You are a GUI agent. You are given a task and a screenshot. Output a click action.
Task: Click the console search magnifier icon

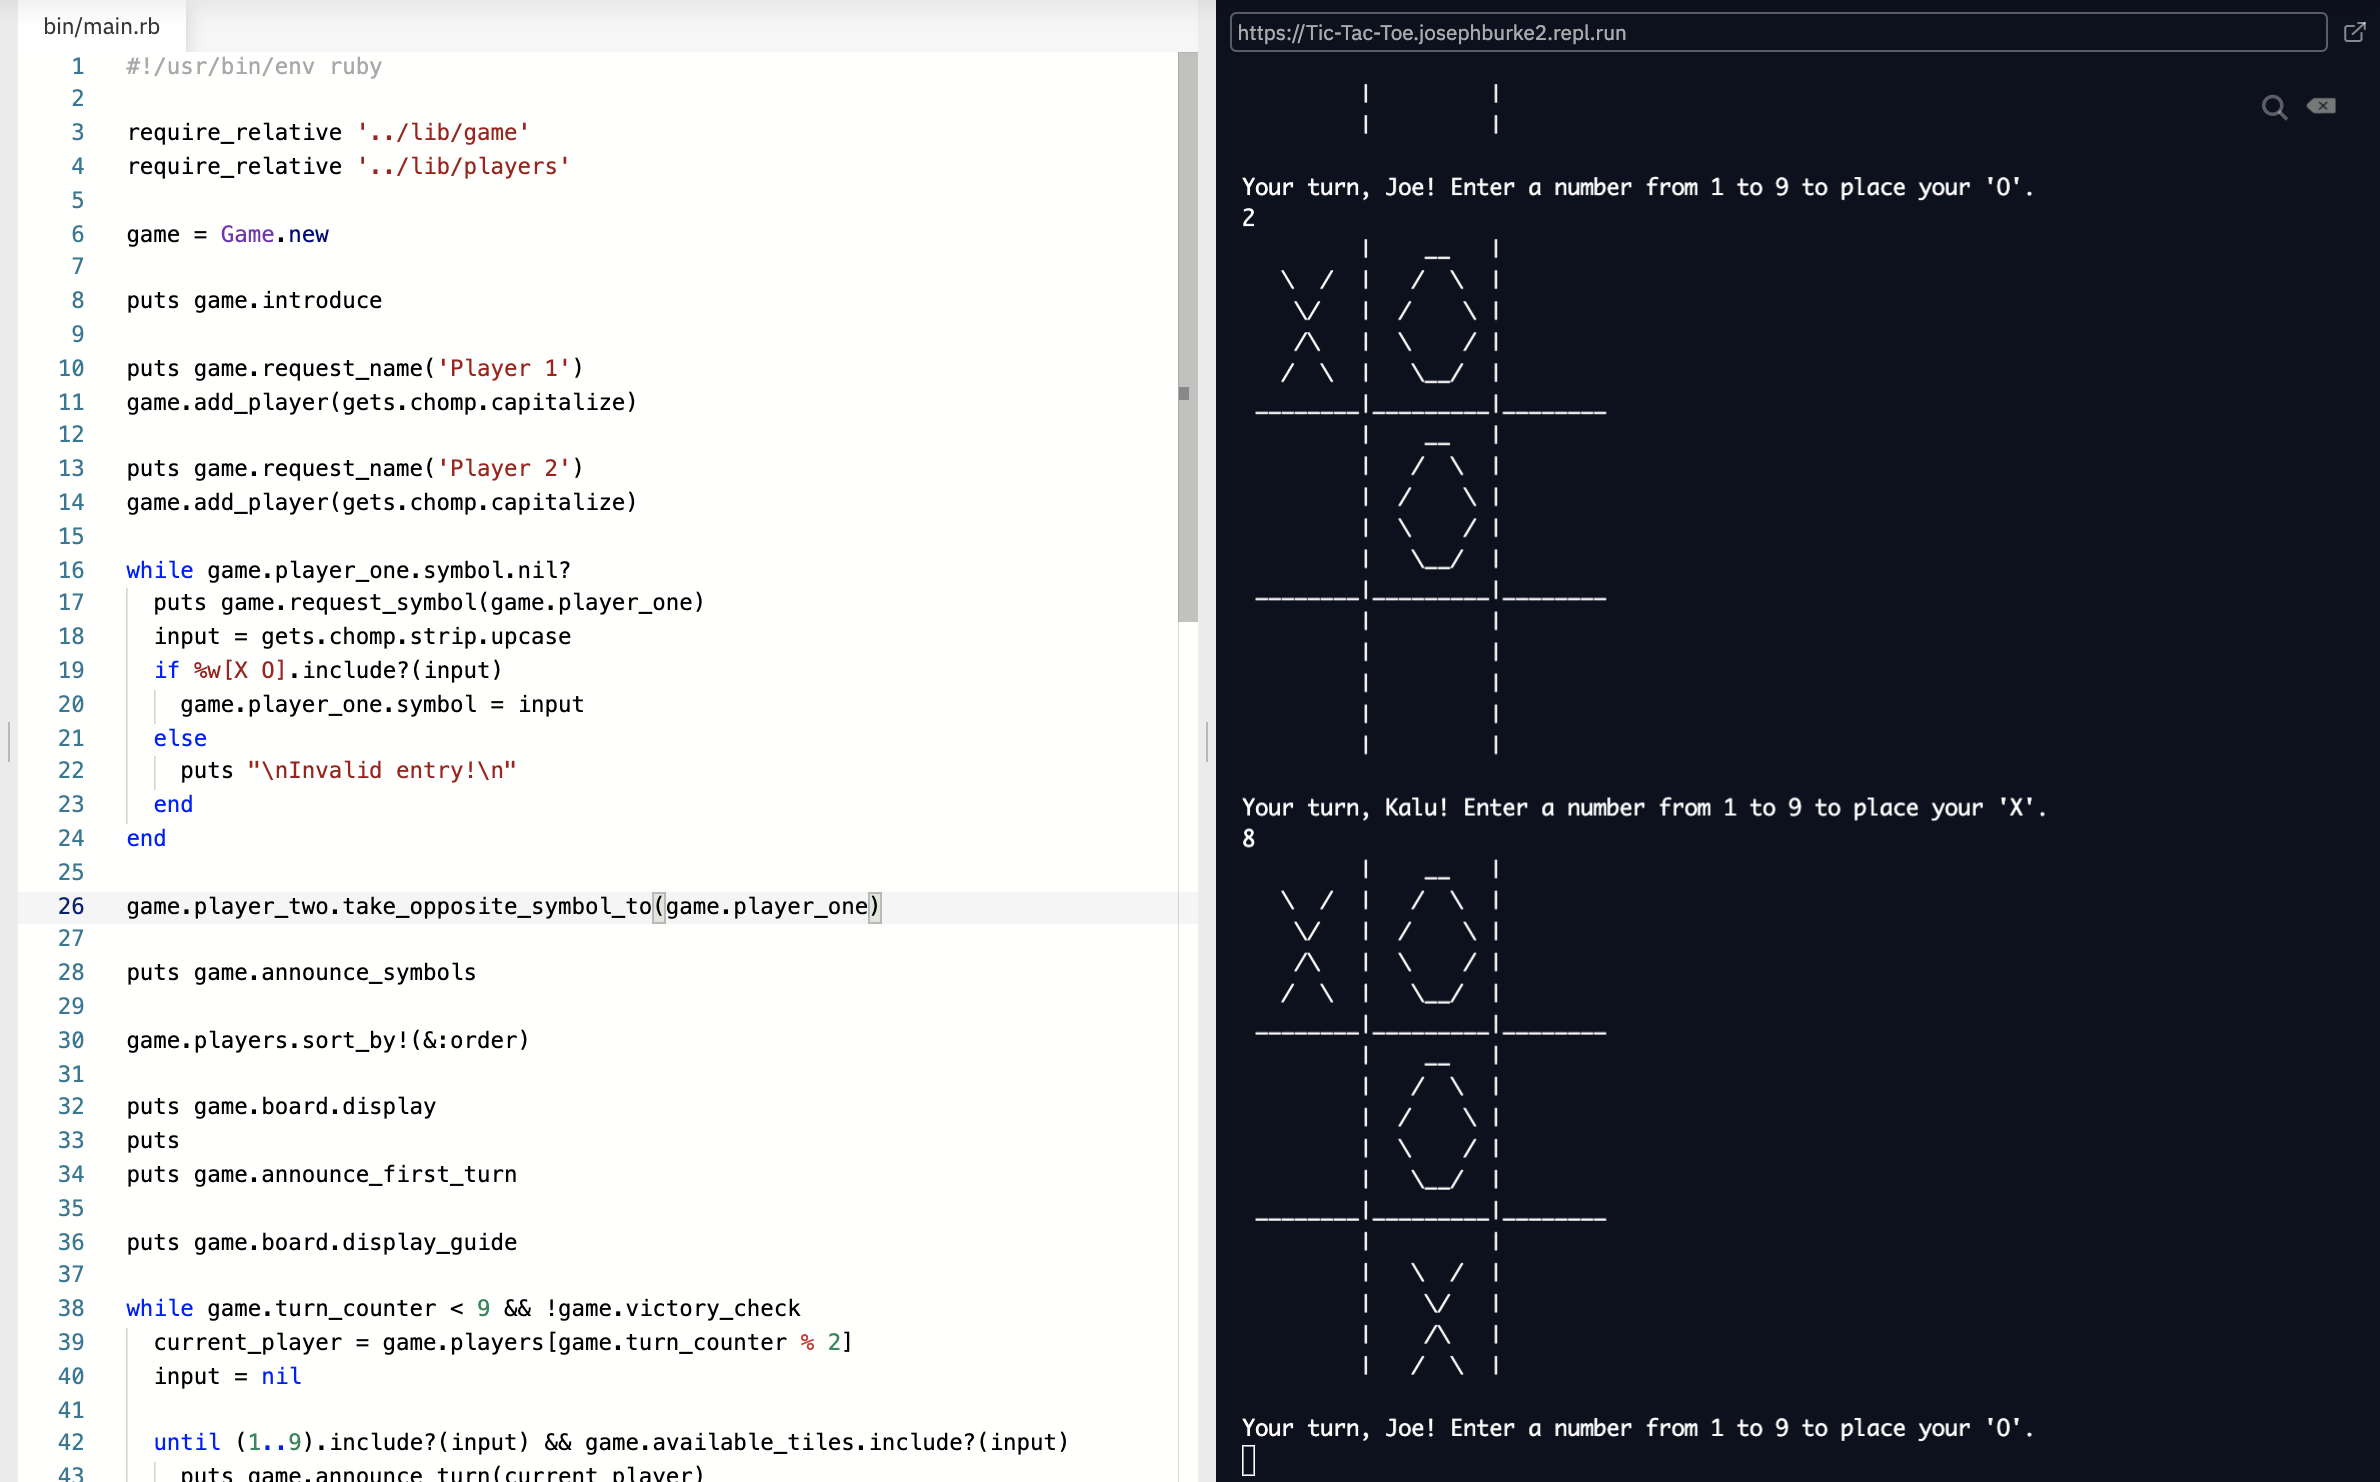point(2273,107)
